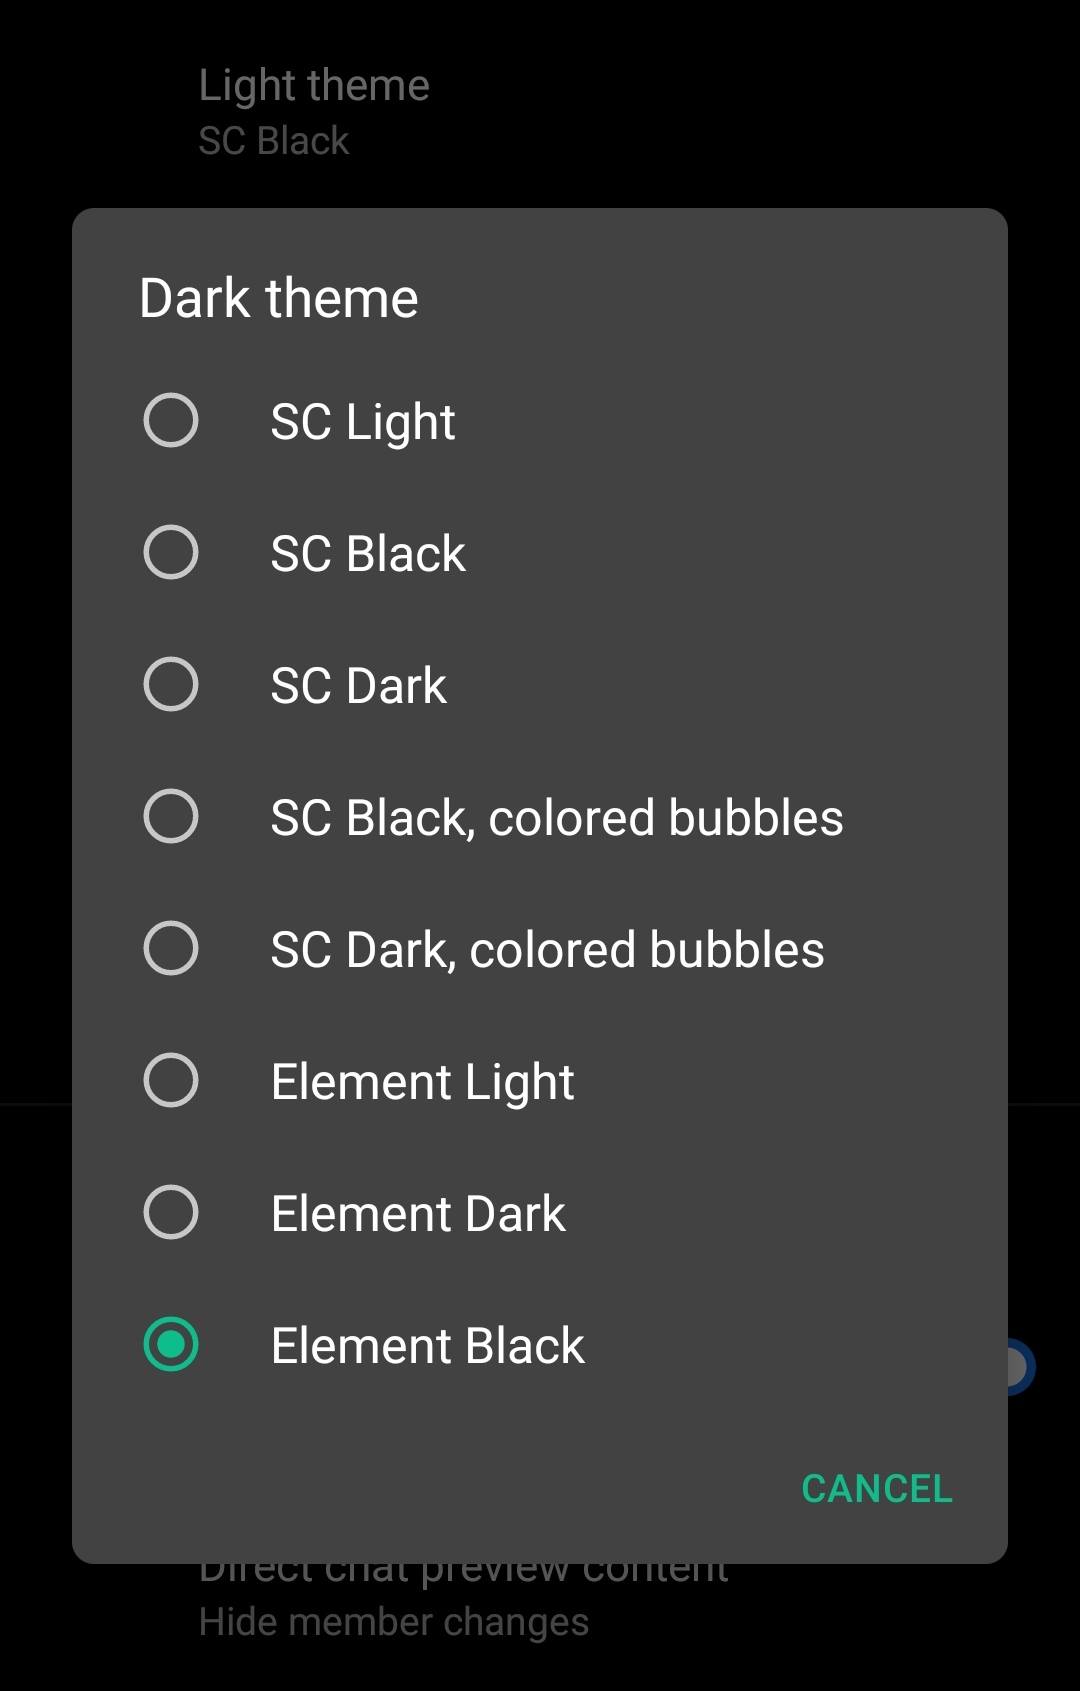Click "SC Dark, colored bubbles" label text
The width and height of the screenshot is (1080, 1691).
point(547,949)
